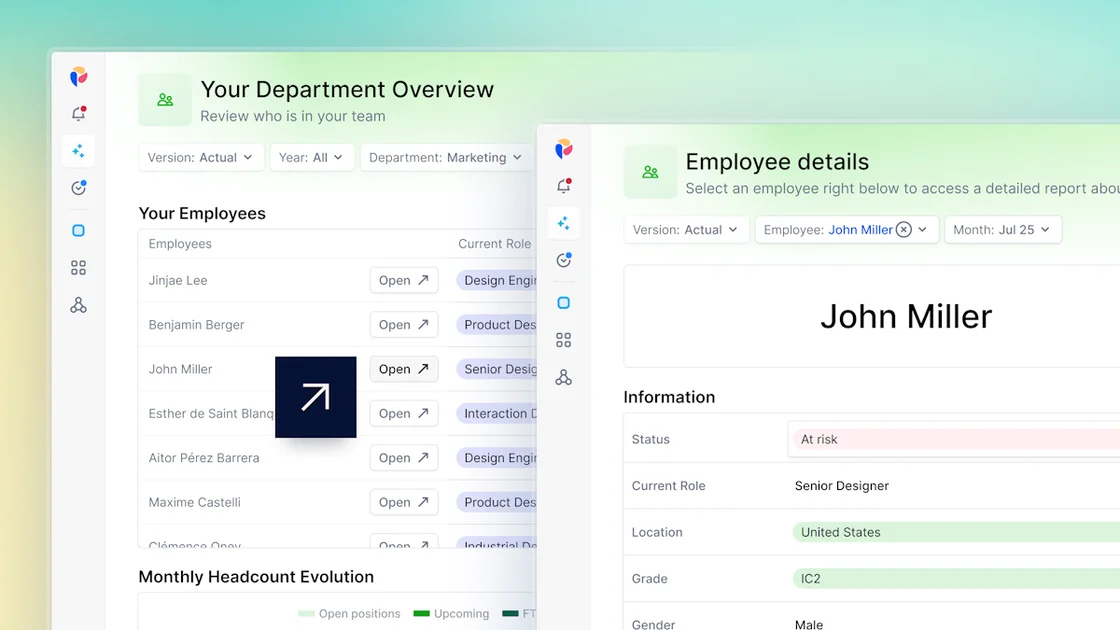Click the IC2 grade value
This screenshot has height=630, width=1120.
(x=956, y=579)
